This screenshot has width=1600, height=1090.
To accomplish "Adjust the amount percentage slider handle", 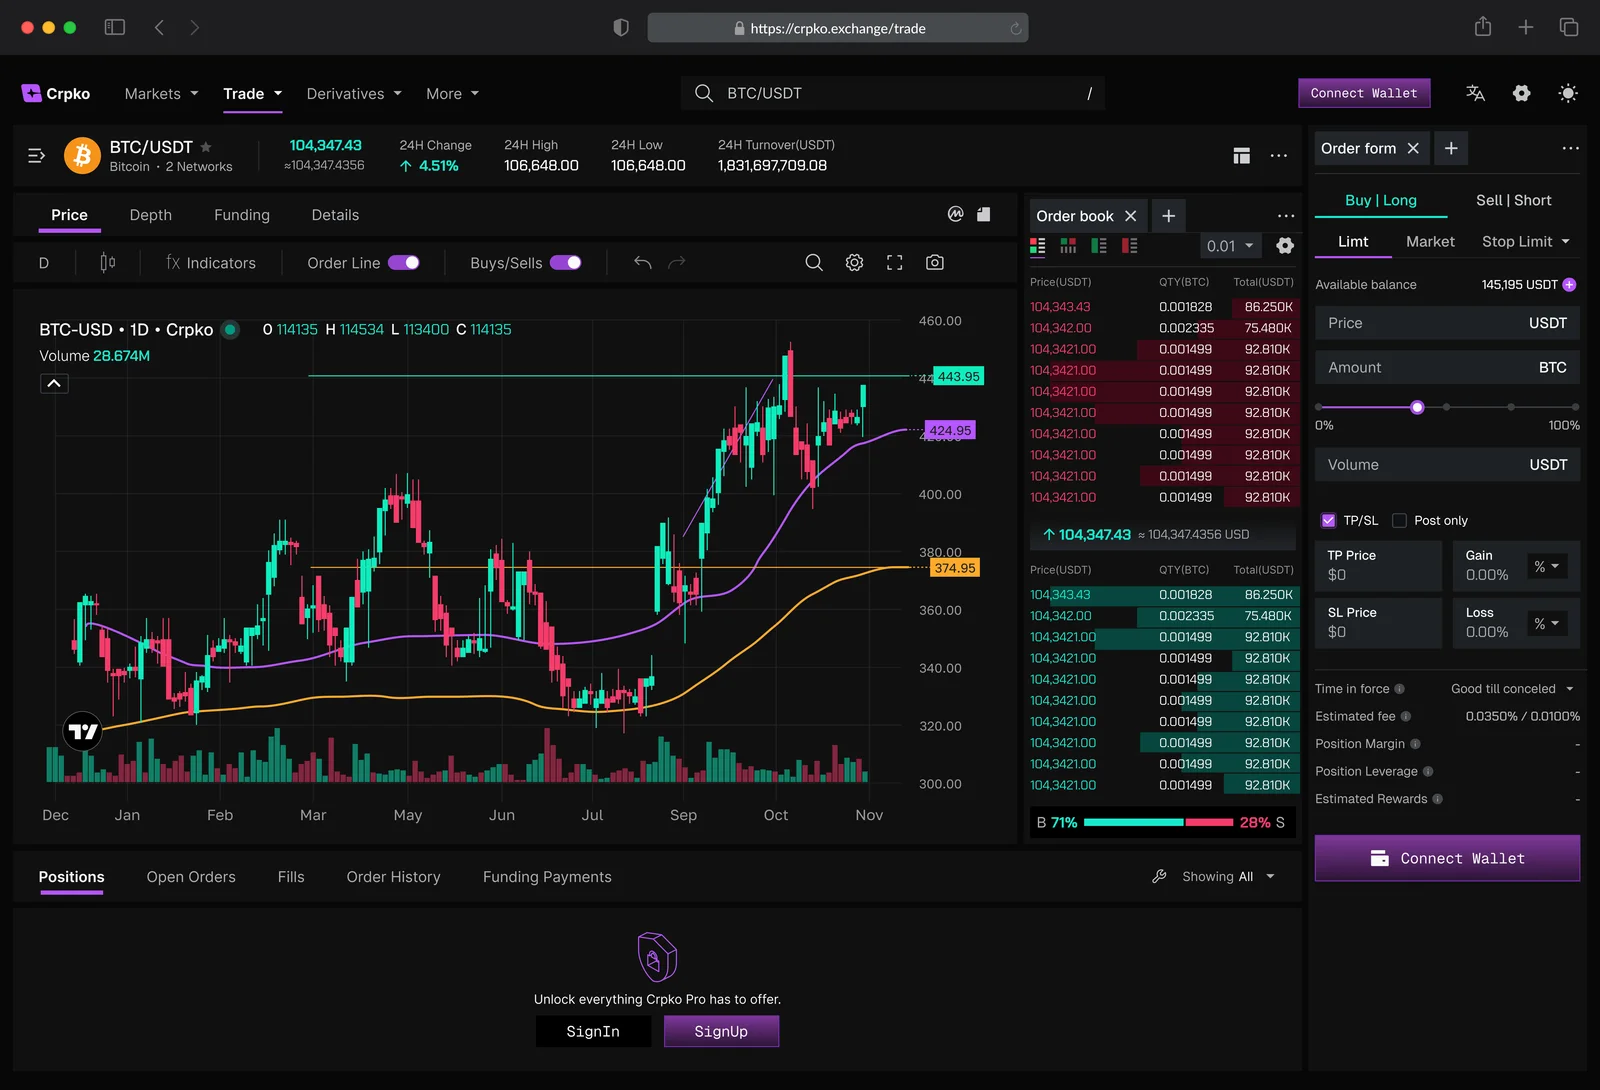I will 1417,407.
